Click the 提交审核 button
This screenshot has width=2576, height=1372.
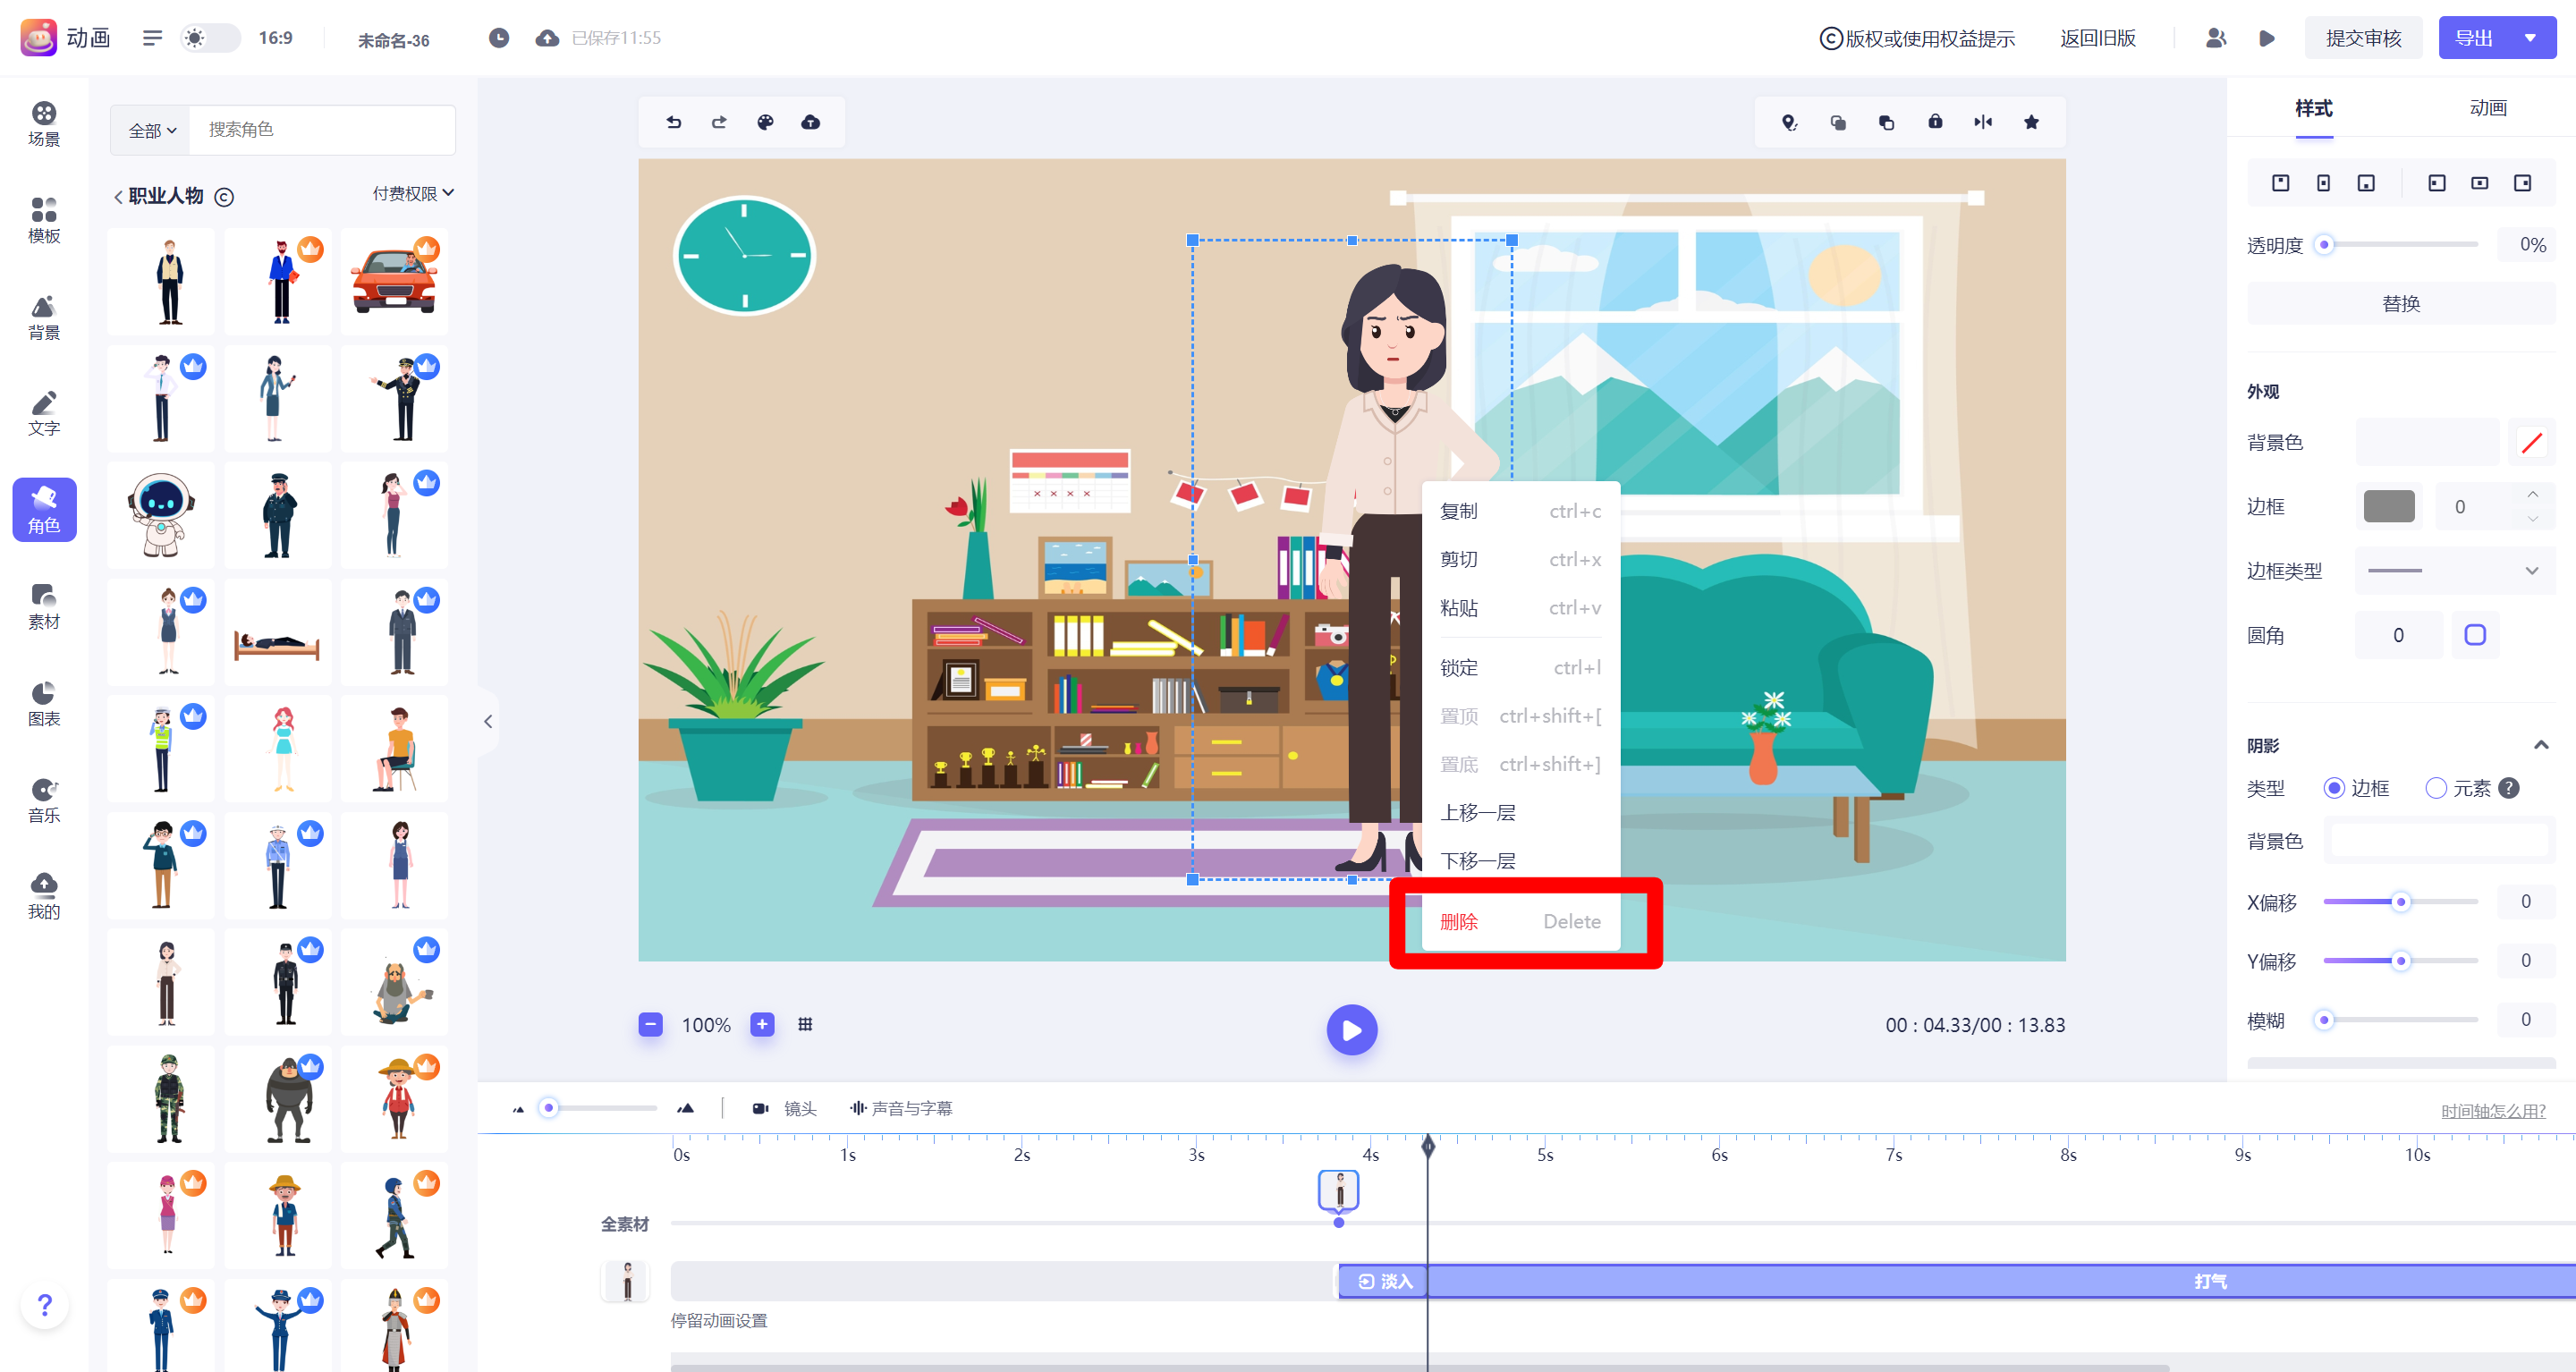(2363, 38)
